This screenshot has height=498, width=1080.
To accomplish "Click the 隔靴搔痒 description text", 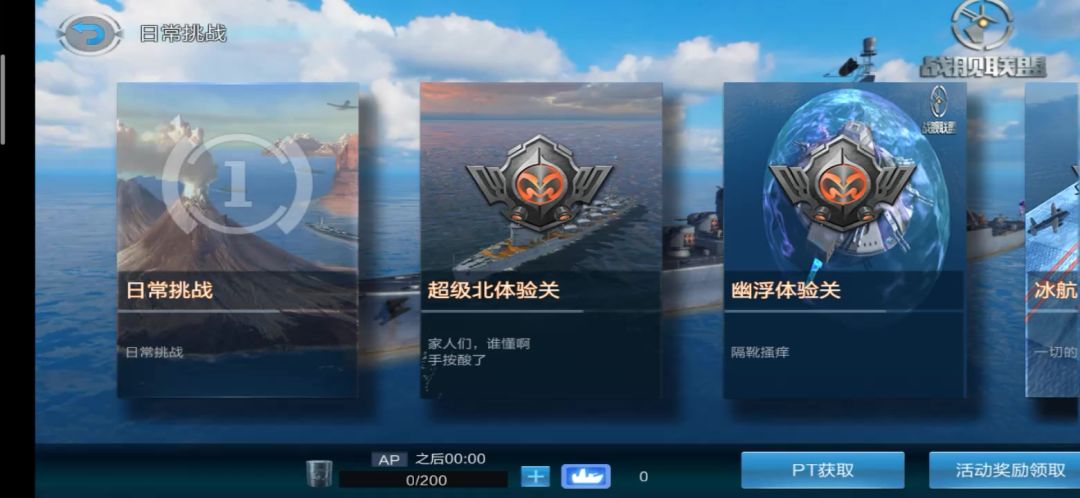I will point(760,352).
